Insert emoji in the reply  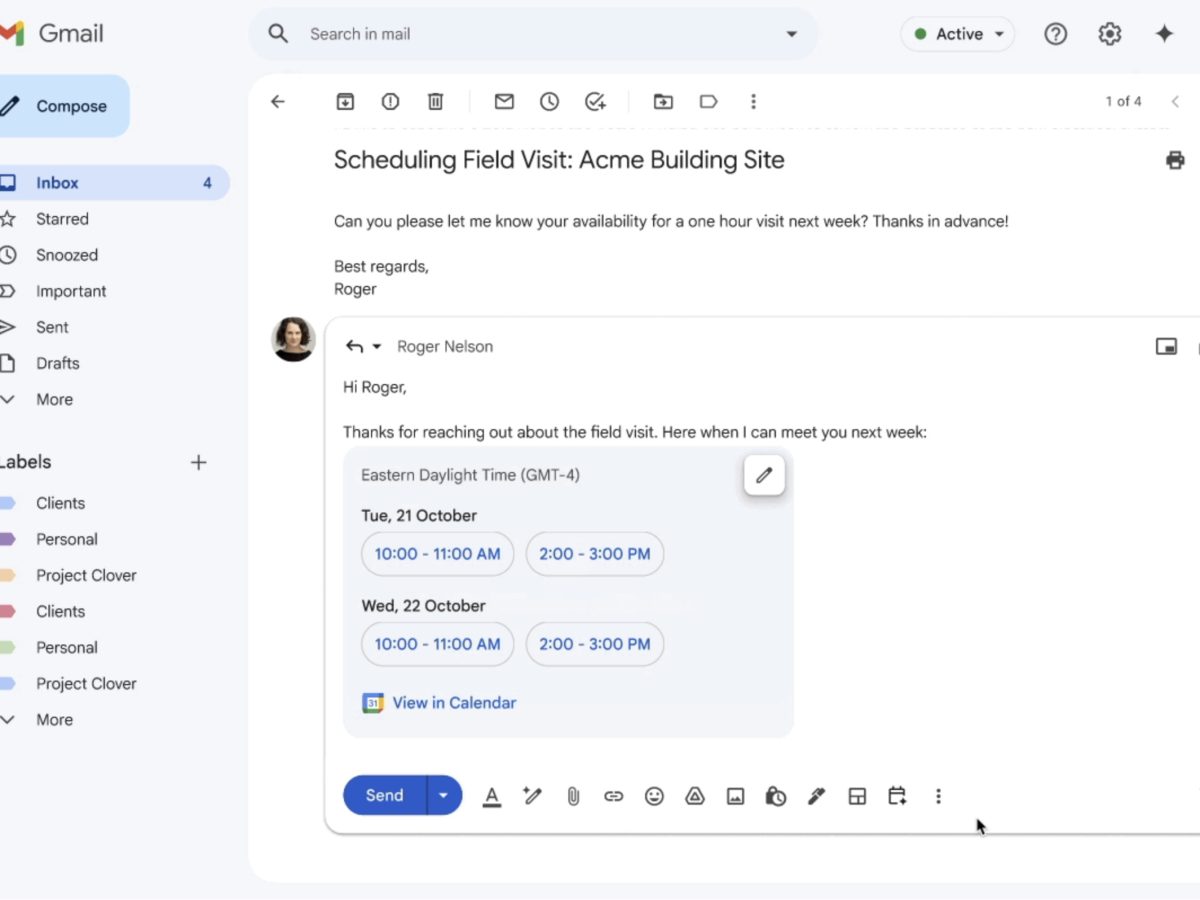point(654,796)
